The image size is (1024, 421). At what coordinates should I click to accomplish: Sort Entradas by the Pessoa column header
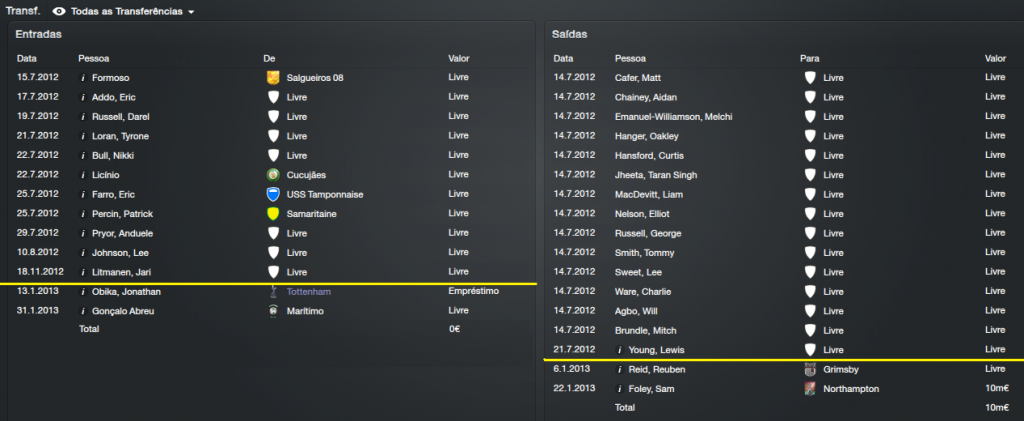coord(94,58)
